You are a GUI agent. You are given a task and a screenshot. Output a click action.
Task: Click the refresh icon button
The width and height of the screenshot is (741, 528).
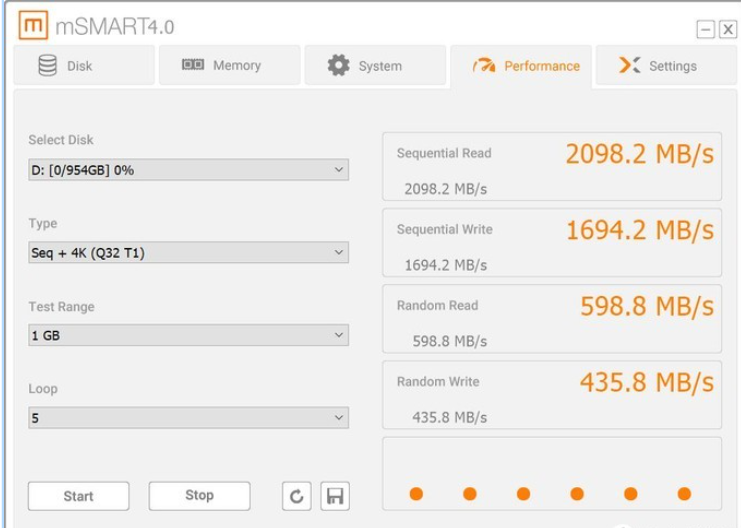tap(296, 496)
